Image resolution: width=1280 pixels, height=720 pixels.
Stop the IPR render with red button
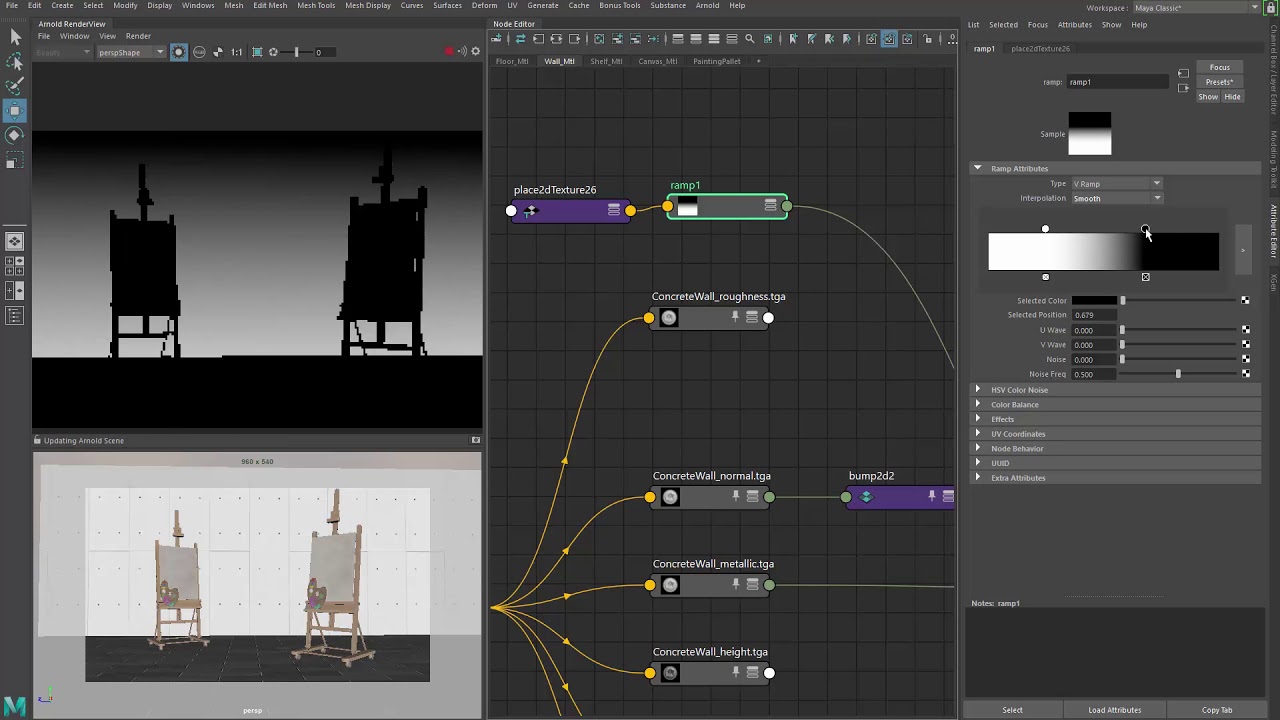click(449, 52)
